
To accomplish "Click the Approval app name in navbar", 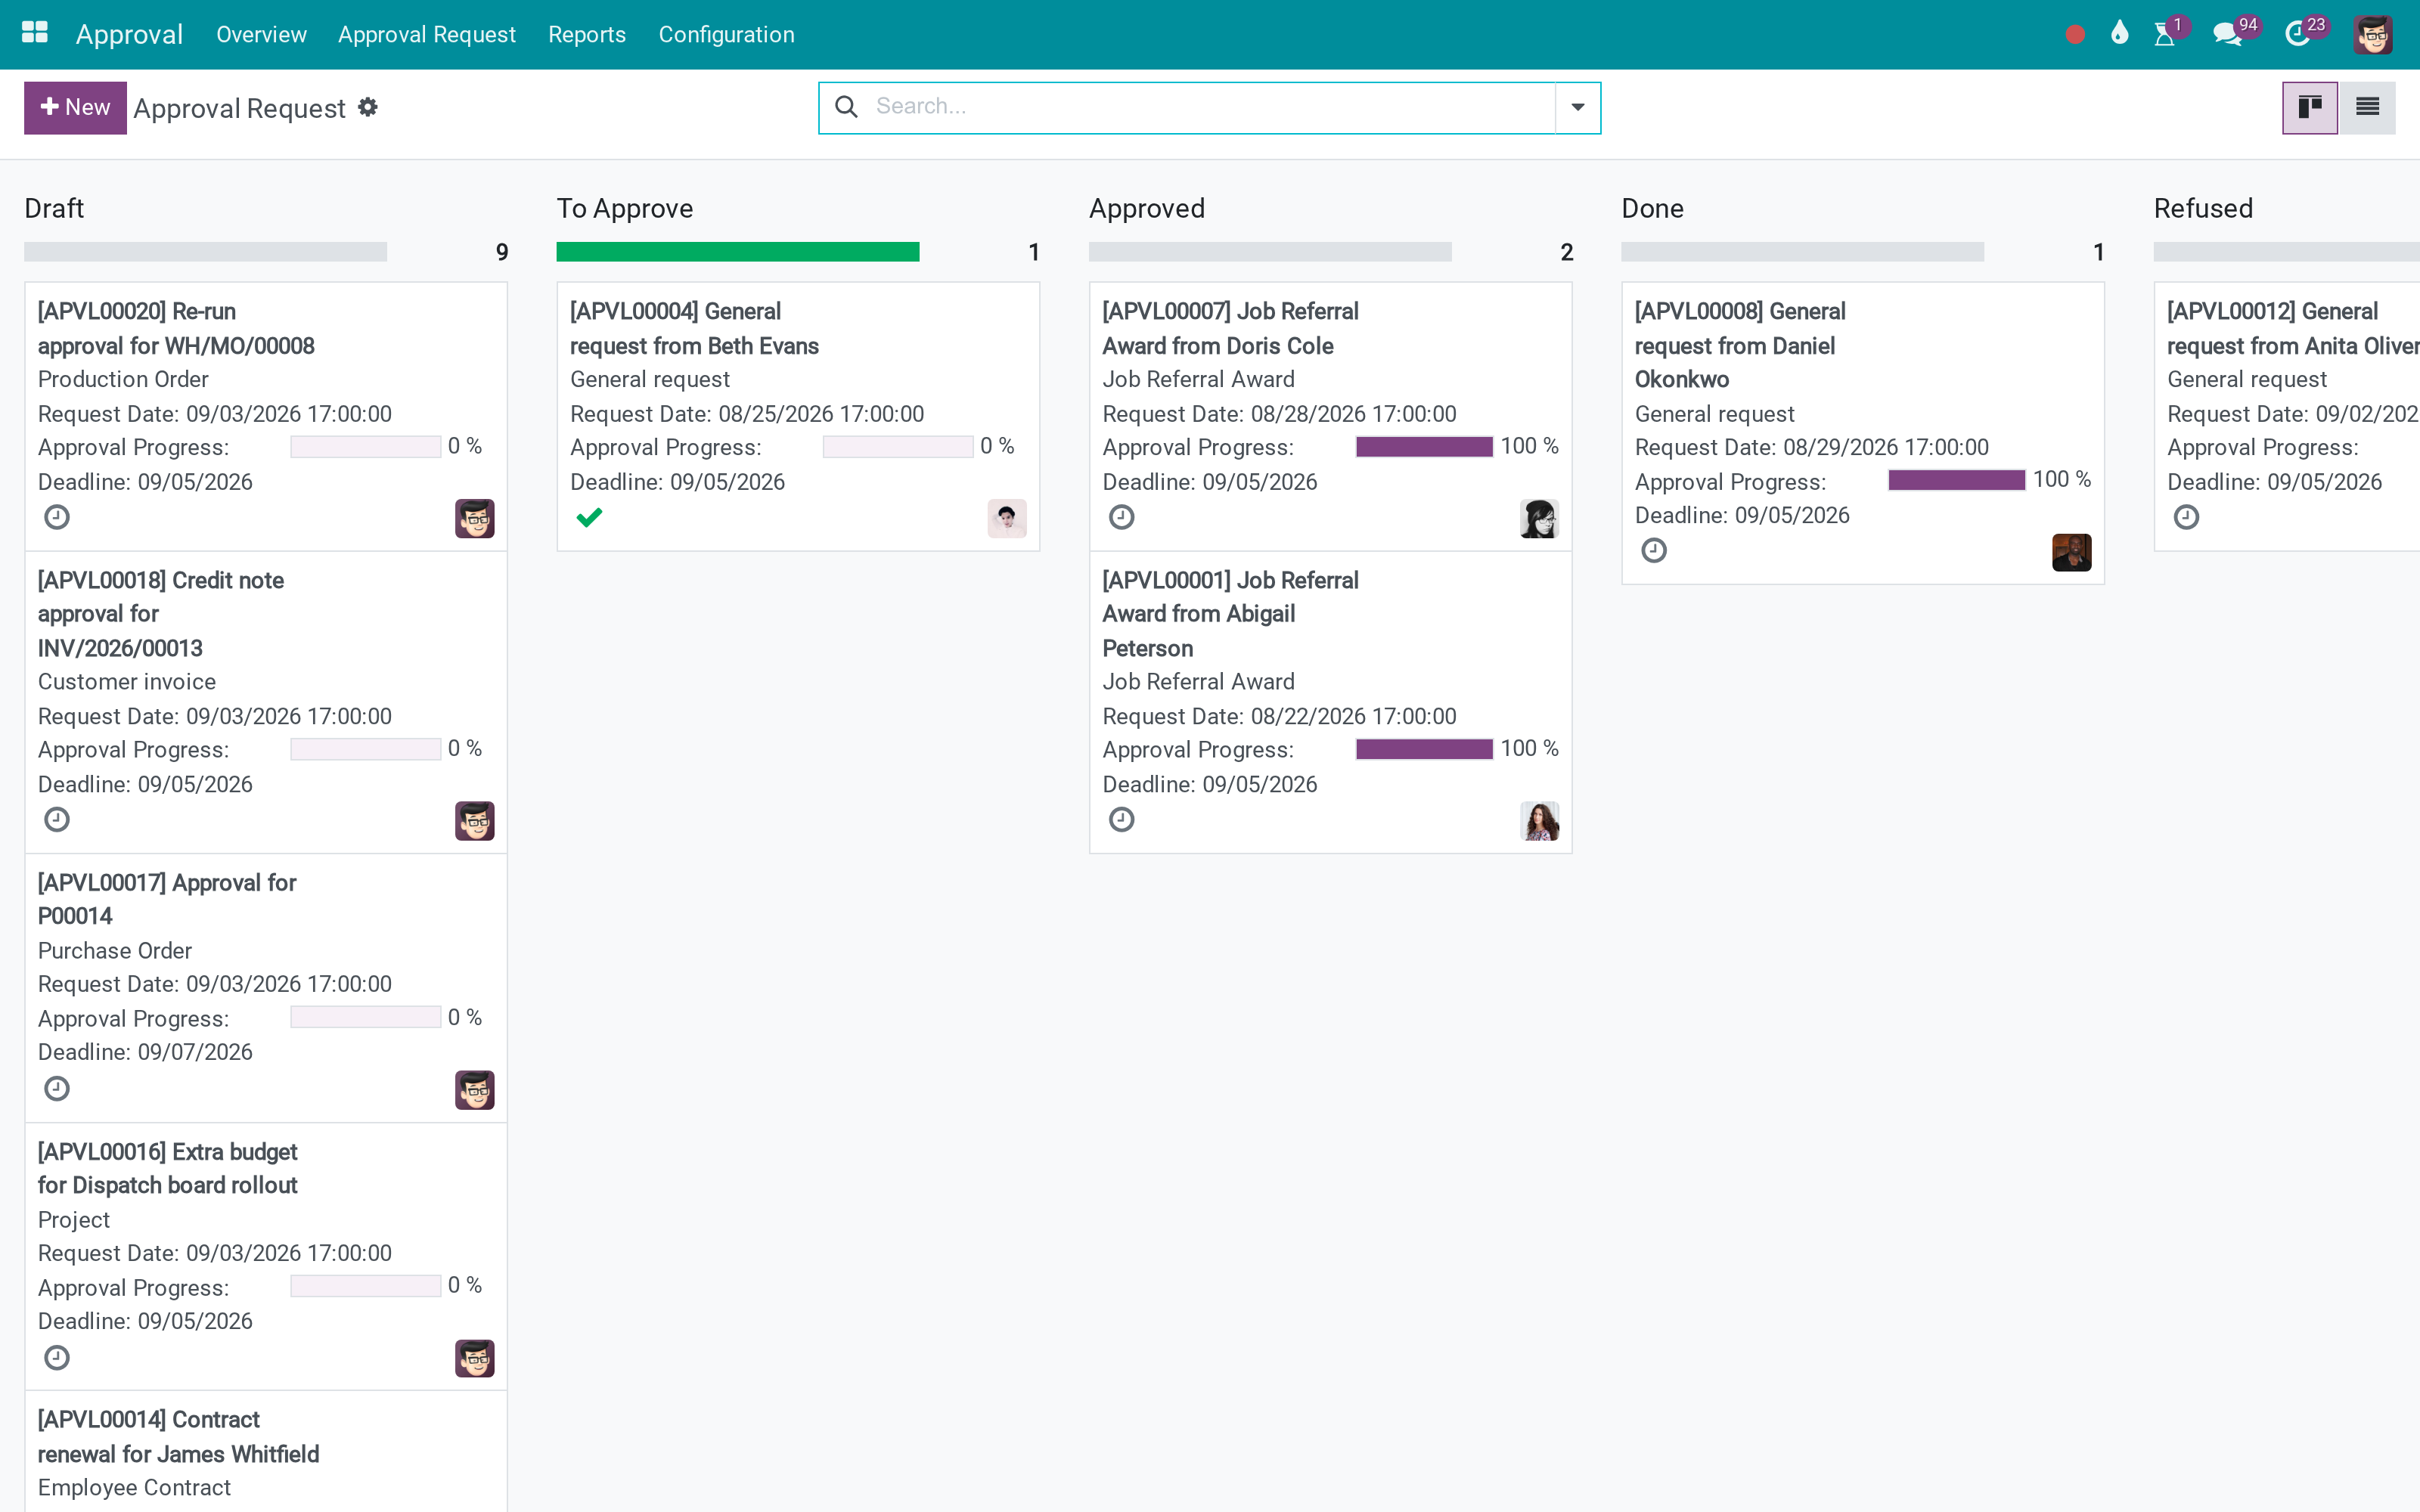I will click(x=130, y=34).
